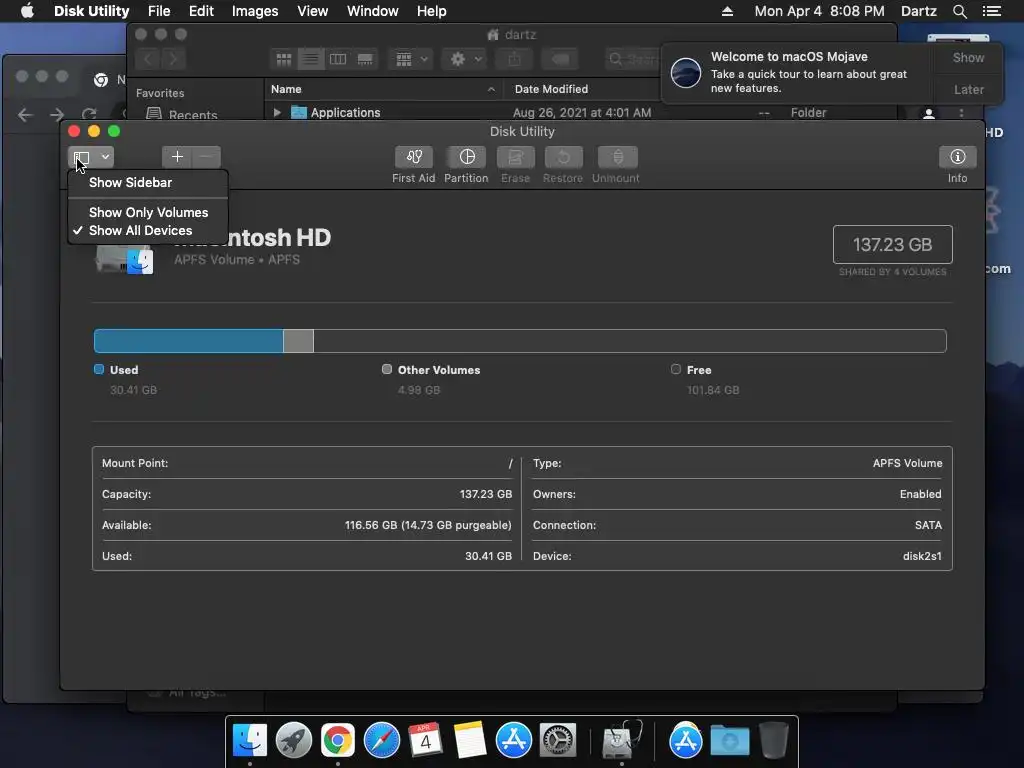Click the SATA connection value
The width and height of the screenshot is (1024, 768).
pos(928,525)
